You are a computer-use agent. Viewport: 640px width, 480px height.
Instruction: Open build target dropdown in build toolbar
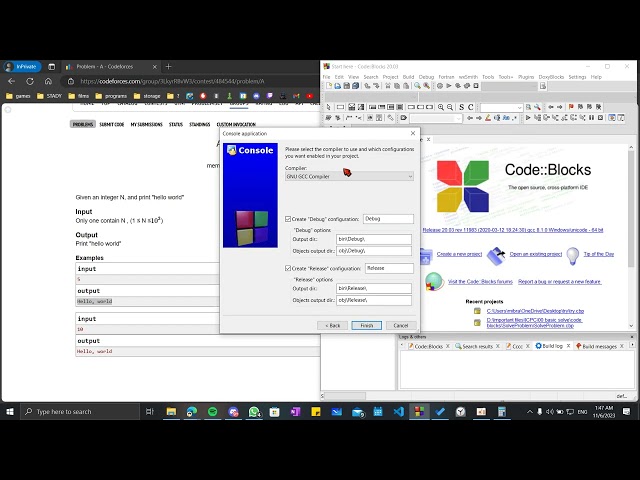click(x=510, y=86)
